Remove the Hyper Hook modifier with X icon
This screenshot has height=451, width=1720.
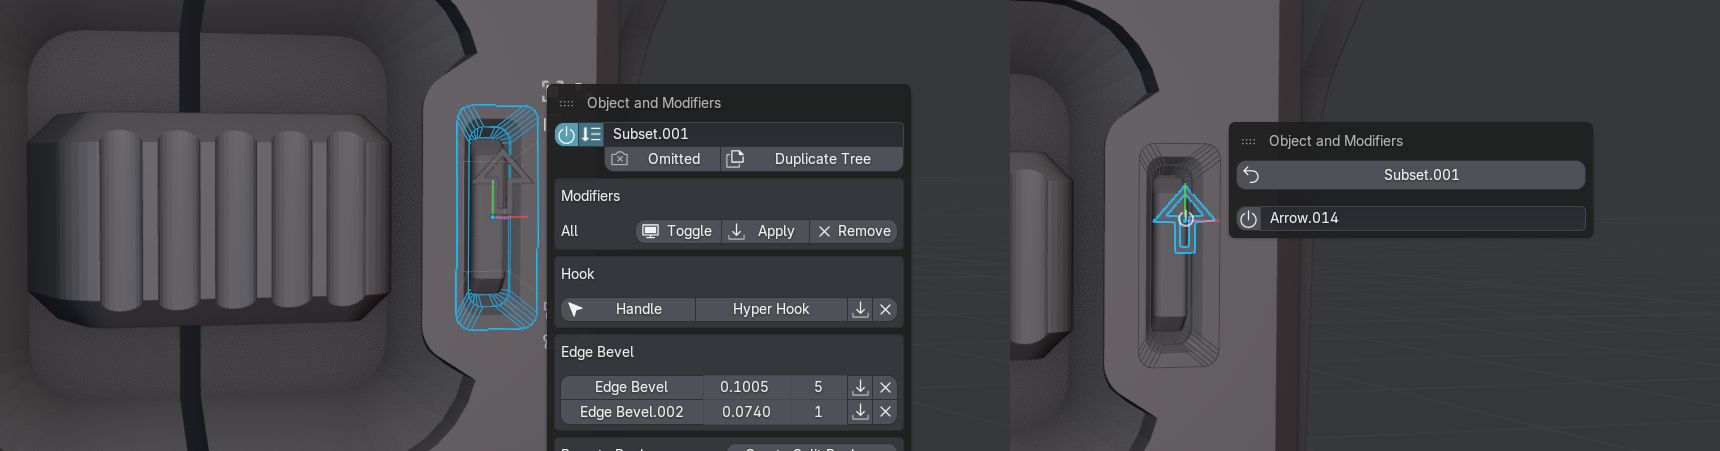885,309
